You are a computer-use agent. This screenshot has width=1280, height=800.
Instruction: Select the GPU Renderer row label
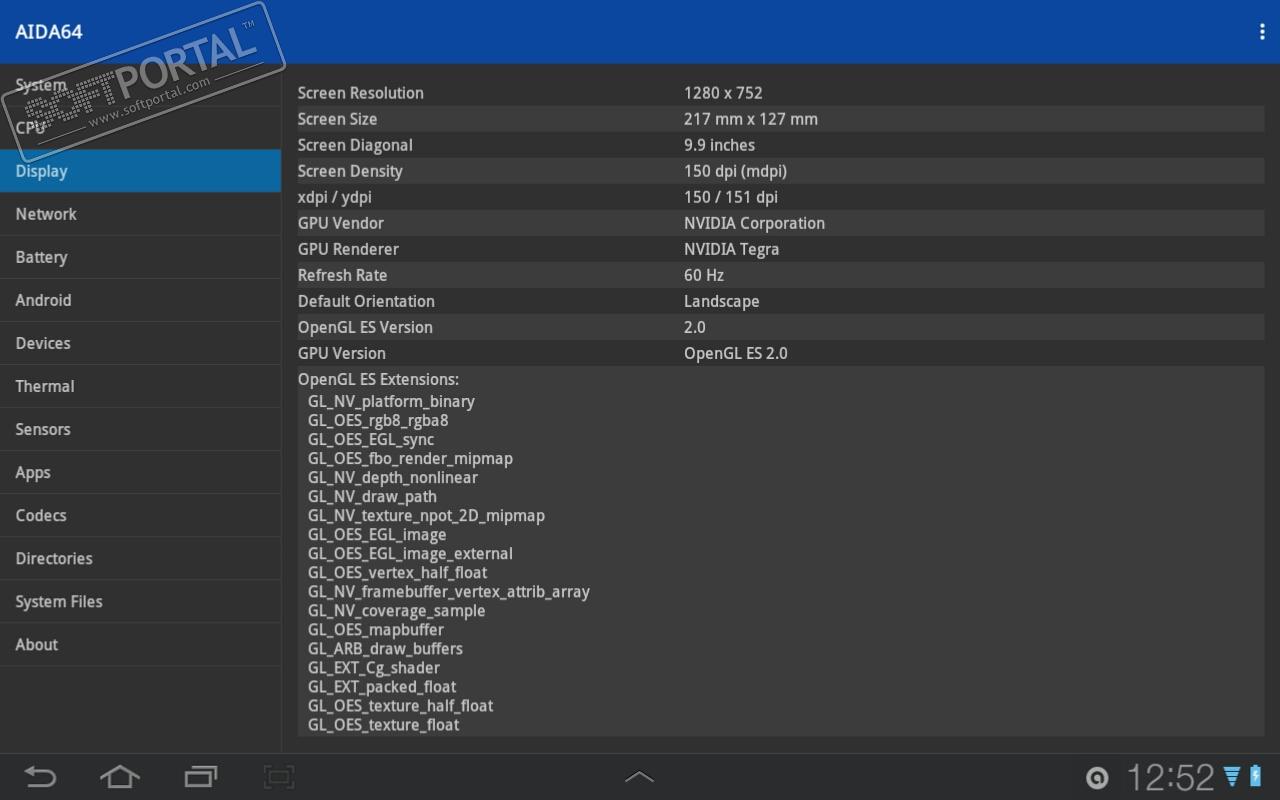pyautogui.click(x=348, y=249)
